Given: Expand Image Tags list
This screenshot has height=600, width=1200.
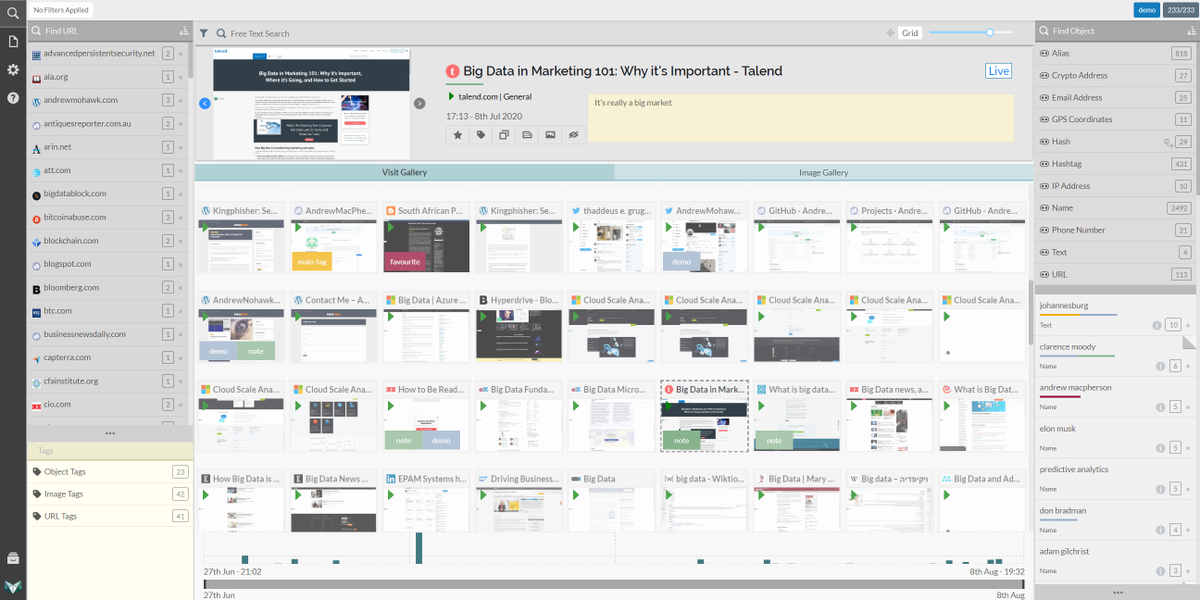Looking at the screenshot, I should coord(110,494).
